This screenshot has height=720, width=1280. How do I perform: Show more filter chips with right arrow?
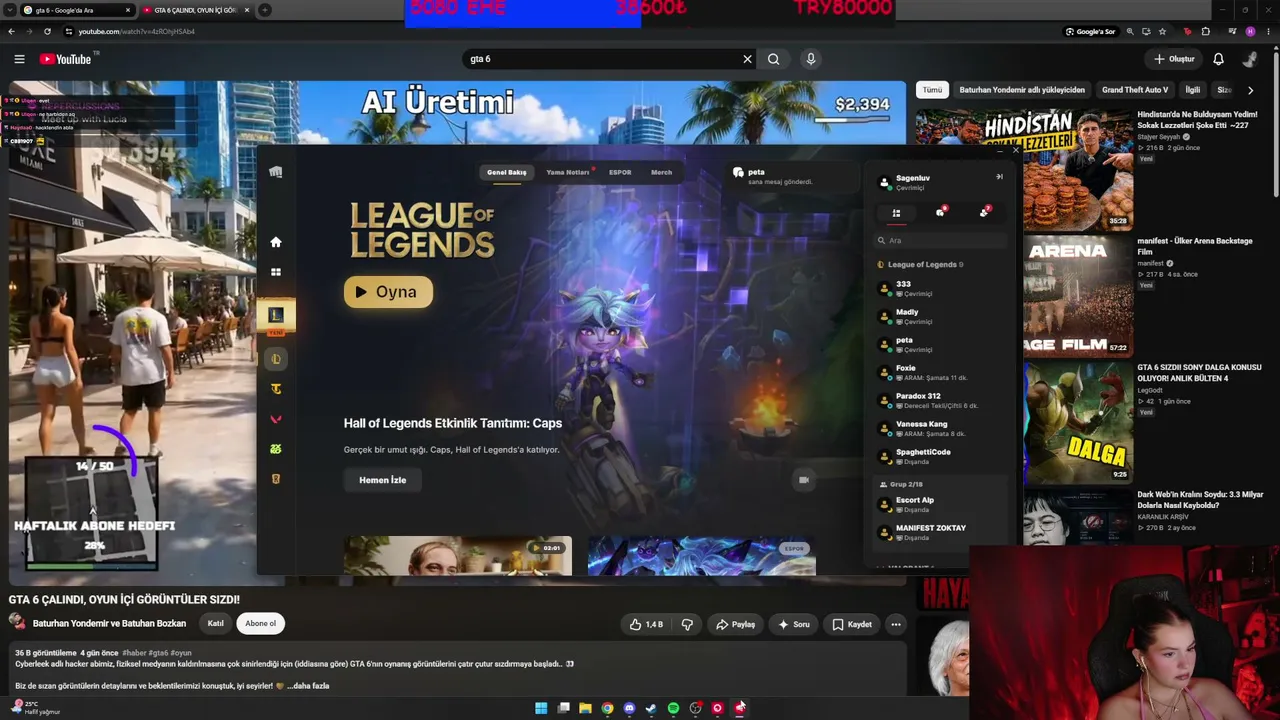coord(1250,90)
